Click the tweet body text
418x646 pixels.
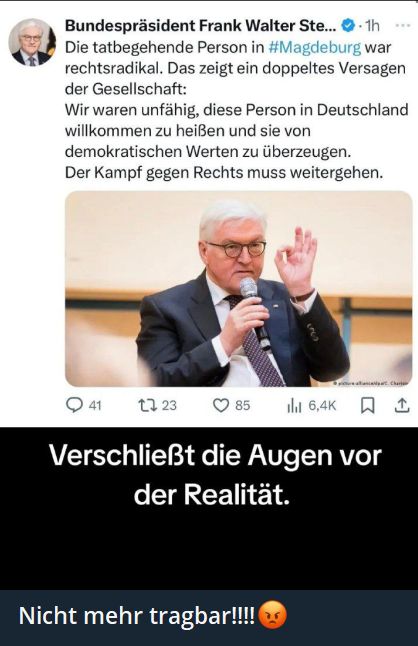[237, 110]
